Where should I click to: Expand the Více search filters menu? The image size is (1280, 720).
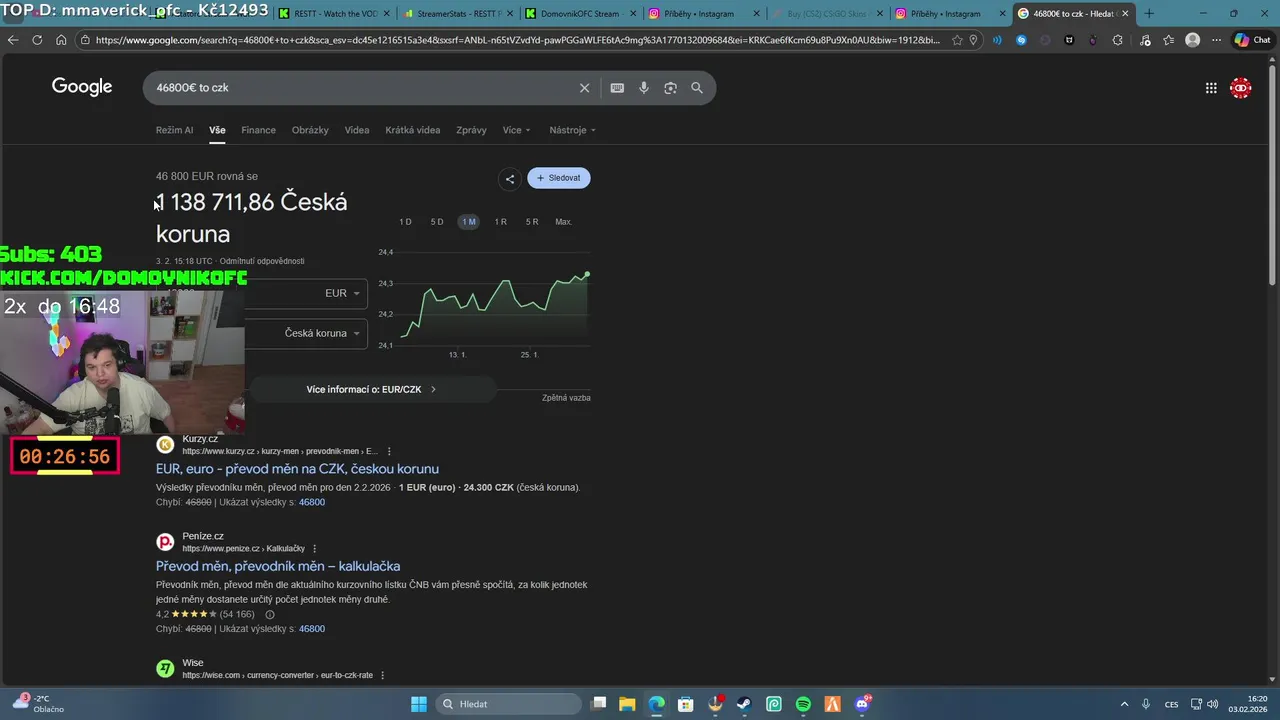517,130
